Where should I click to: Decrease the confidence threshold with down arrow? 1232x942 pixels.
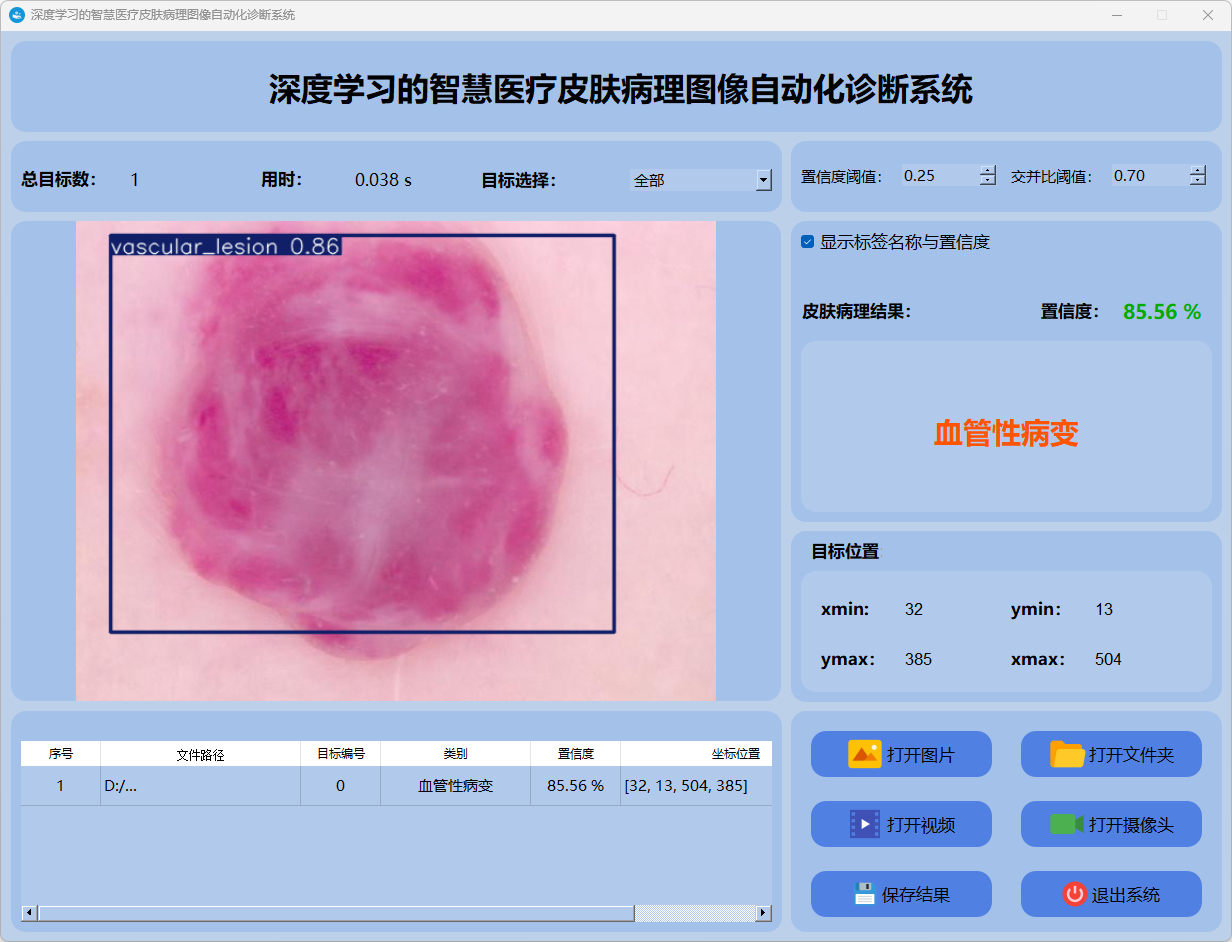(x=988, y=181)
